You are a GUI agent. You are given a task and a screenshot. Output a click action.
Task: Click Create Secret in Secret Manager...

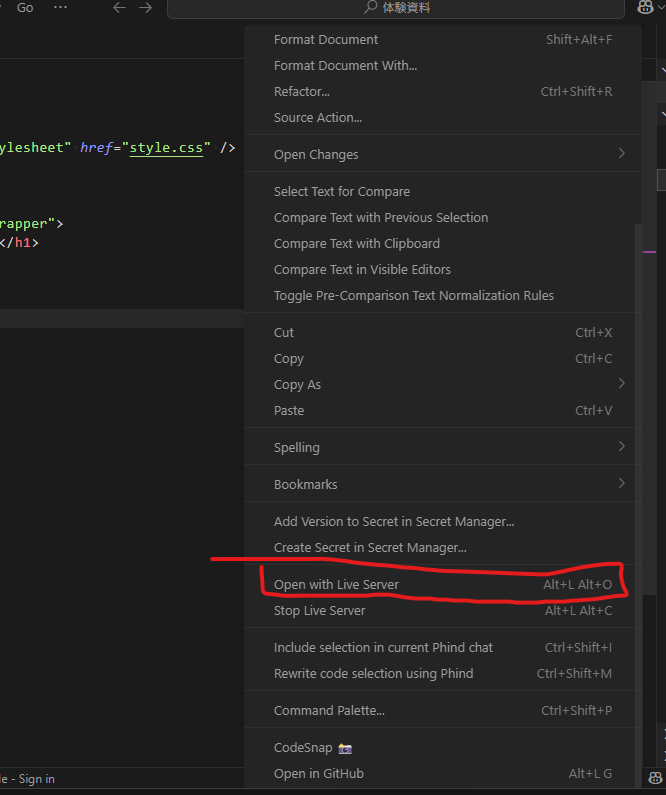443,548
